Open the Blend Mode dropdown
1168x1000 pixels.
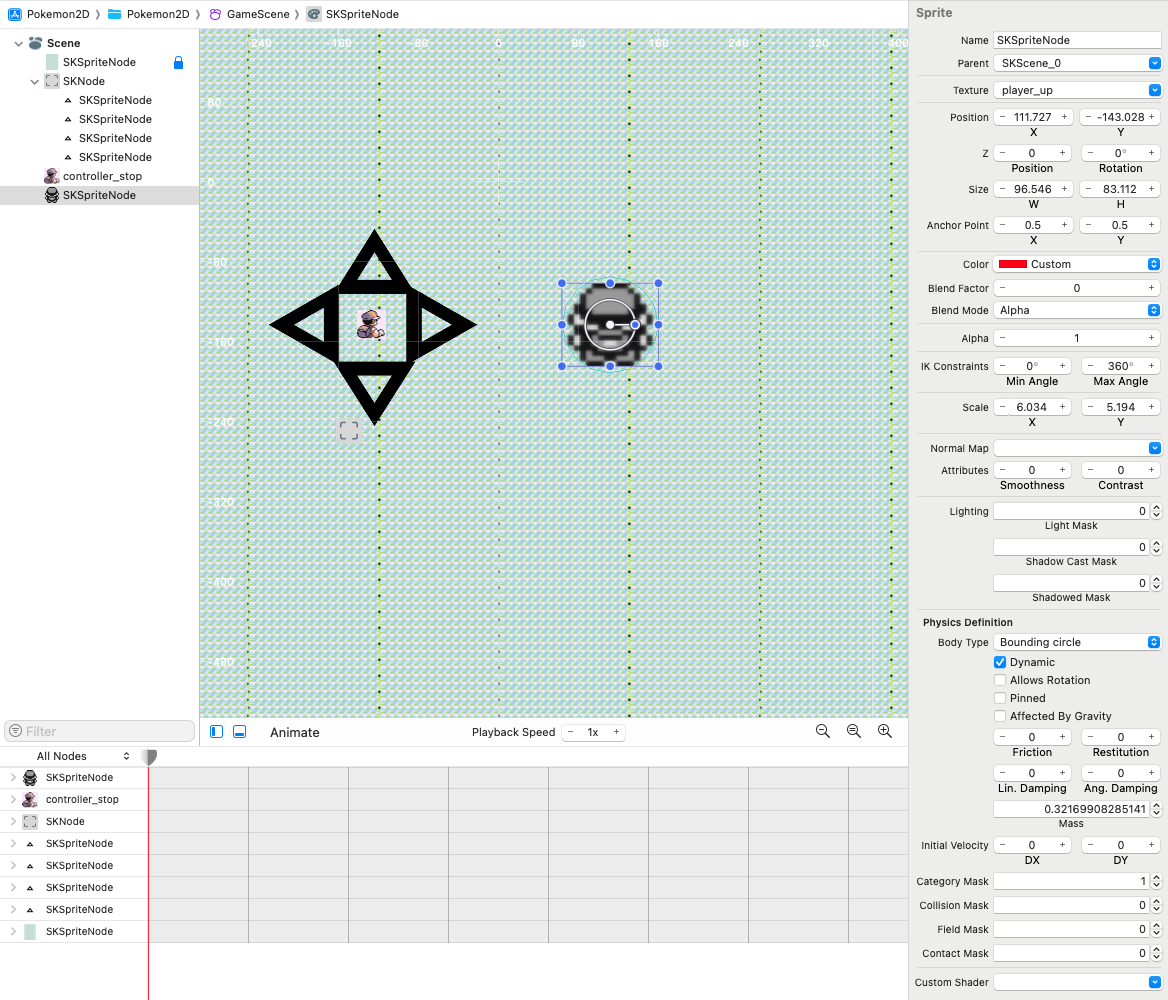pos(1077,310)
